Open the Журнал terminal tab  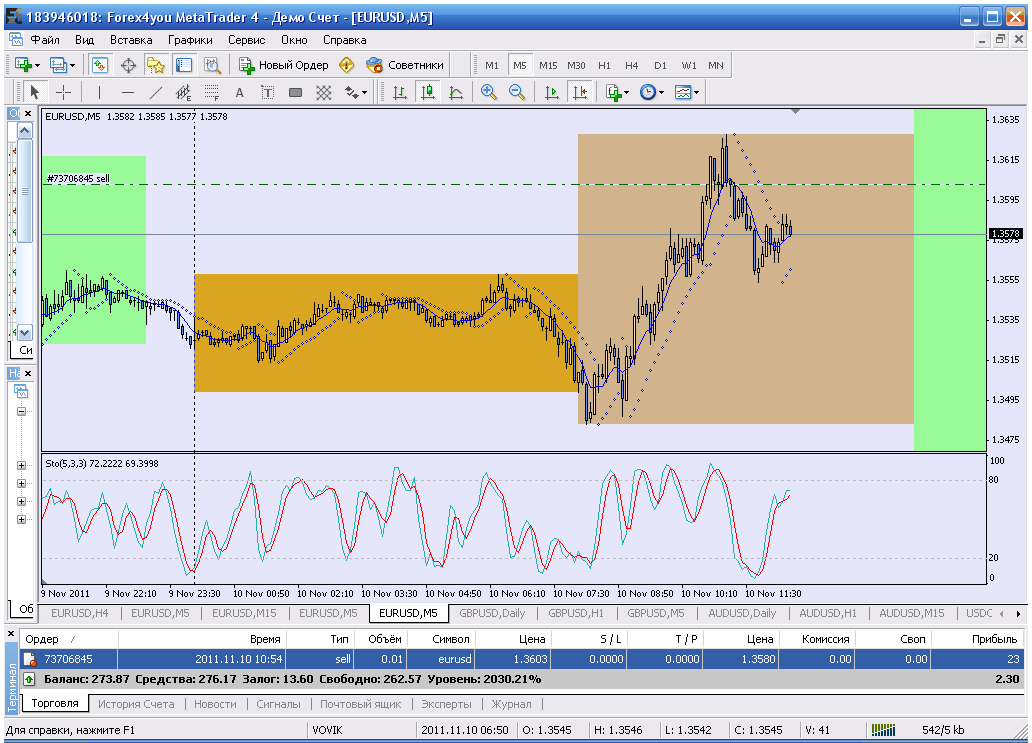511,704
